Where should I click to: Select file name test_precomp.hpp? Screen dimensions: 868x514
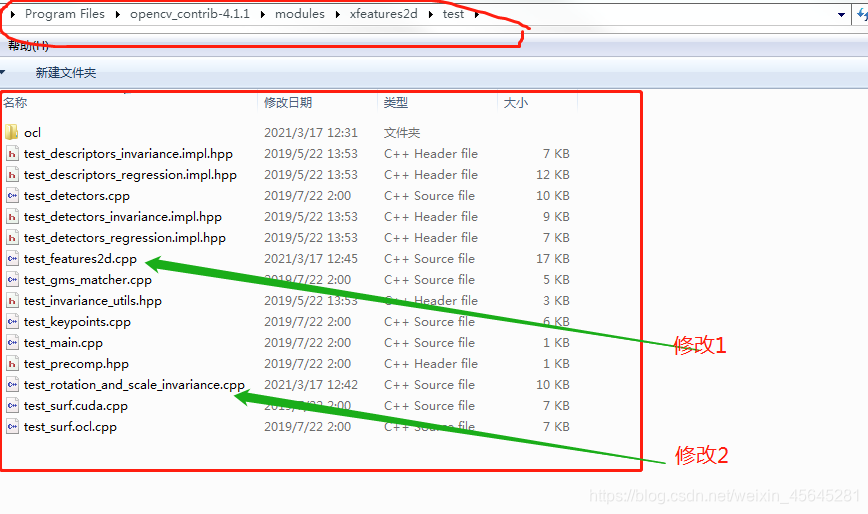76,364
